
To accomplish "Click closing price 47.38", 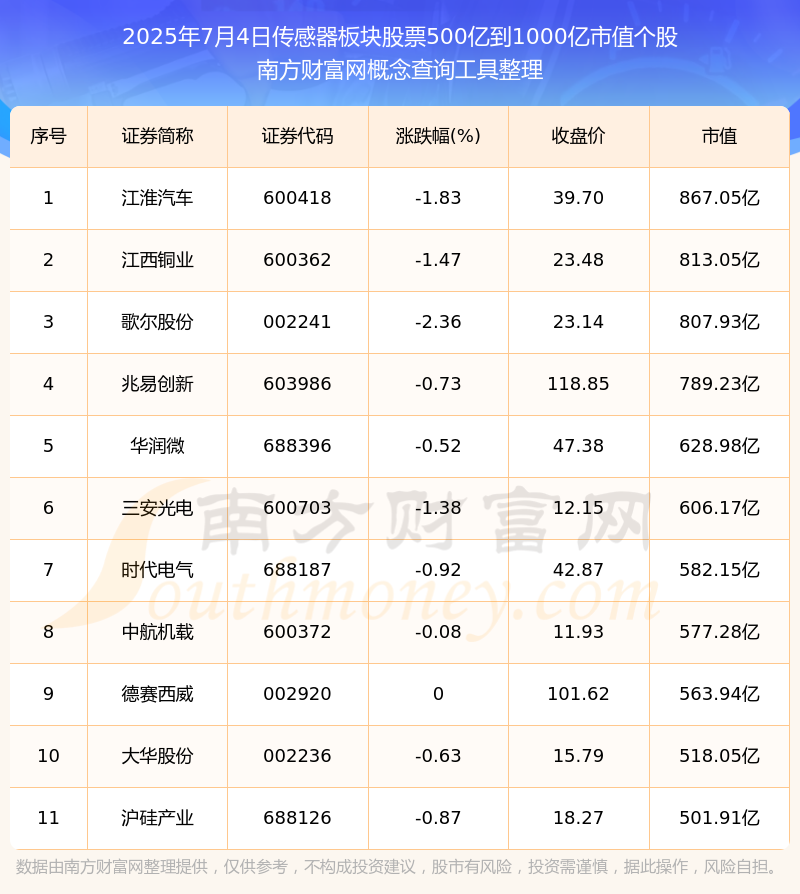I will click(x=578, y=446).
